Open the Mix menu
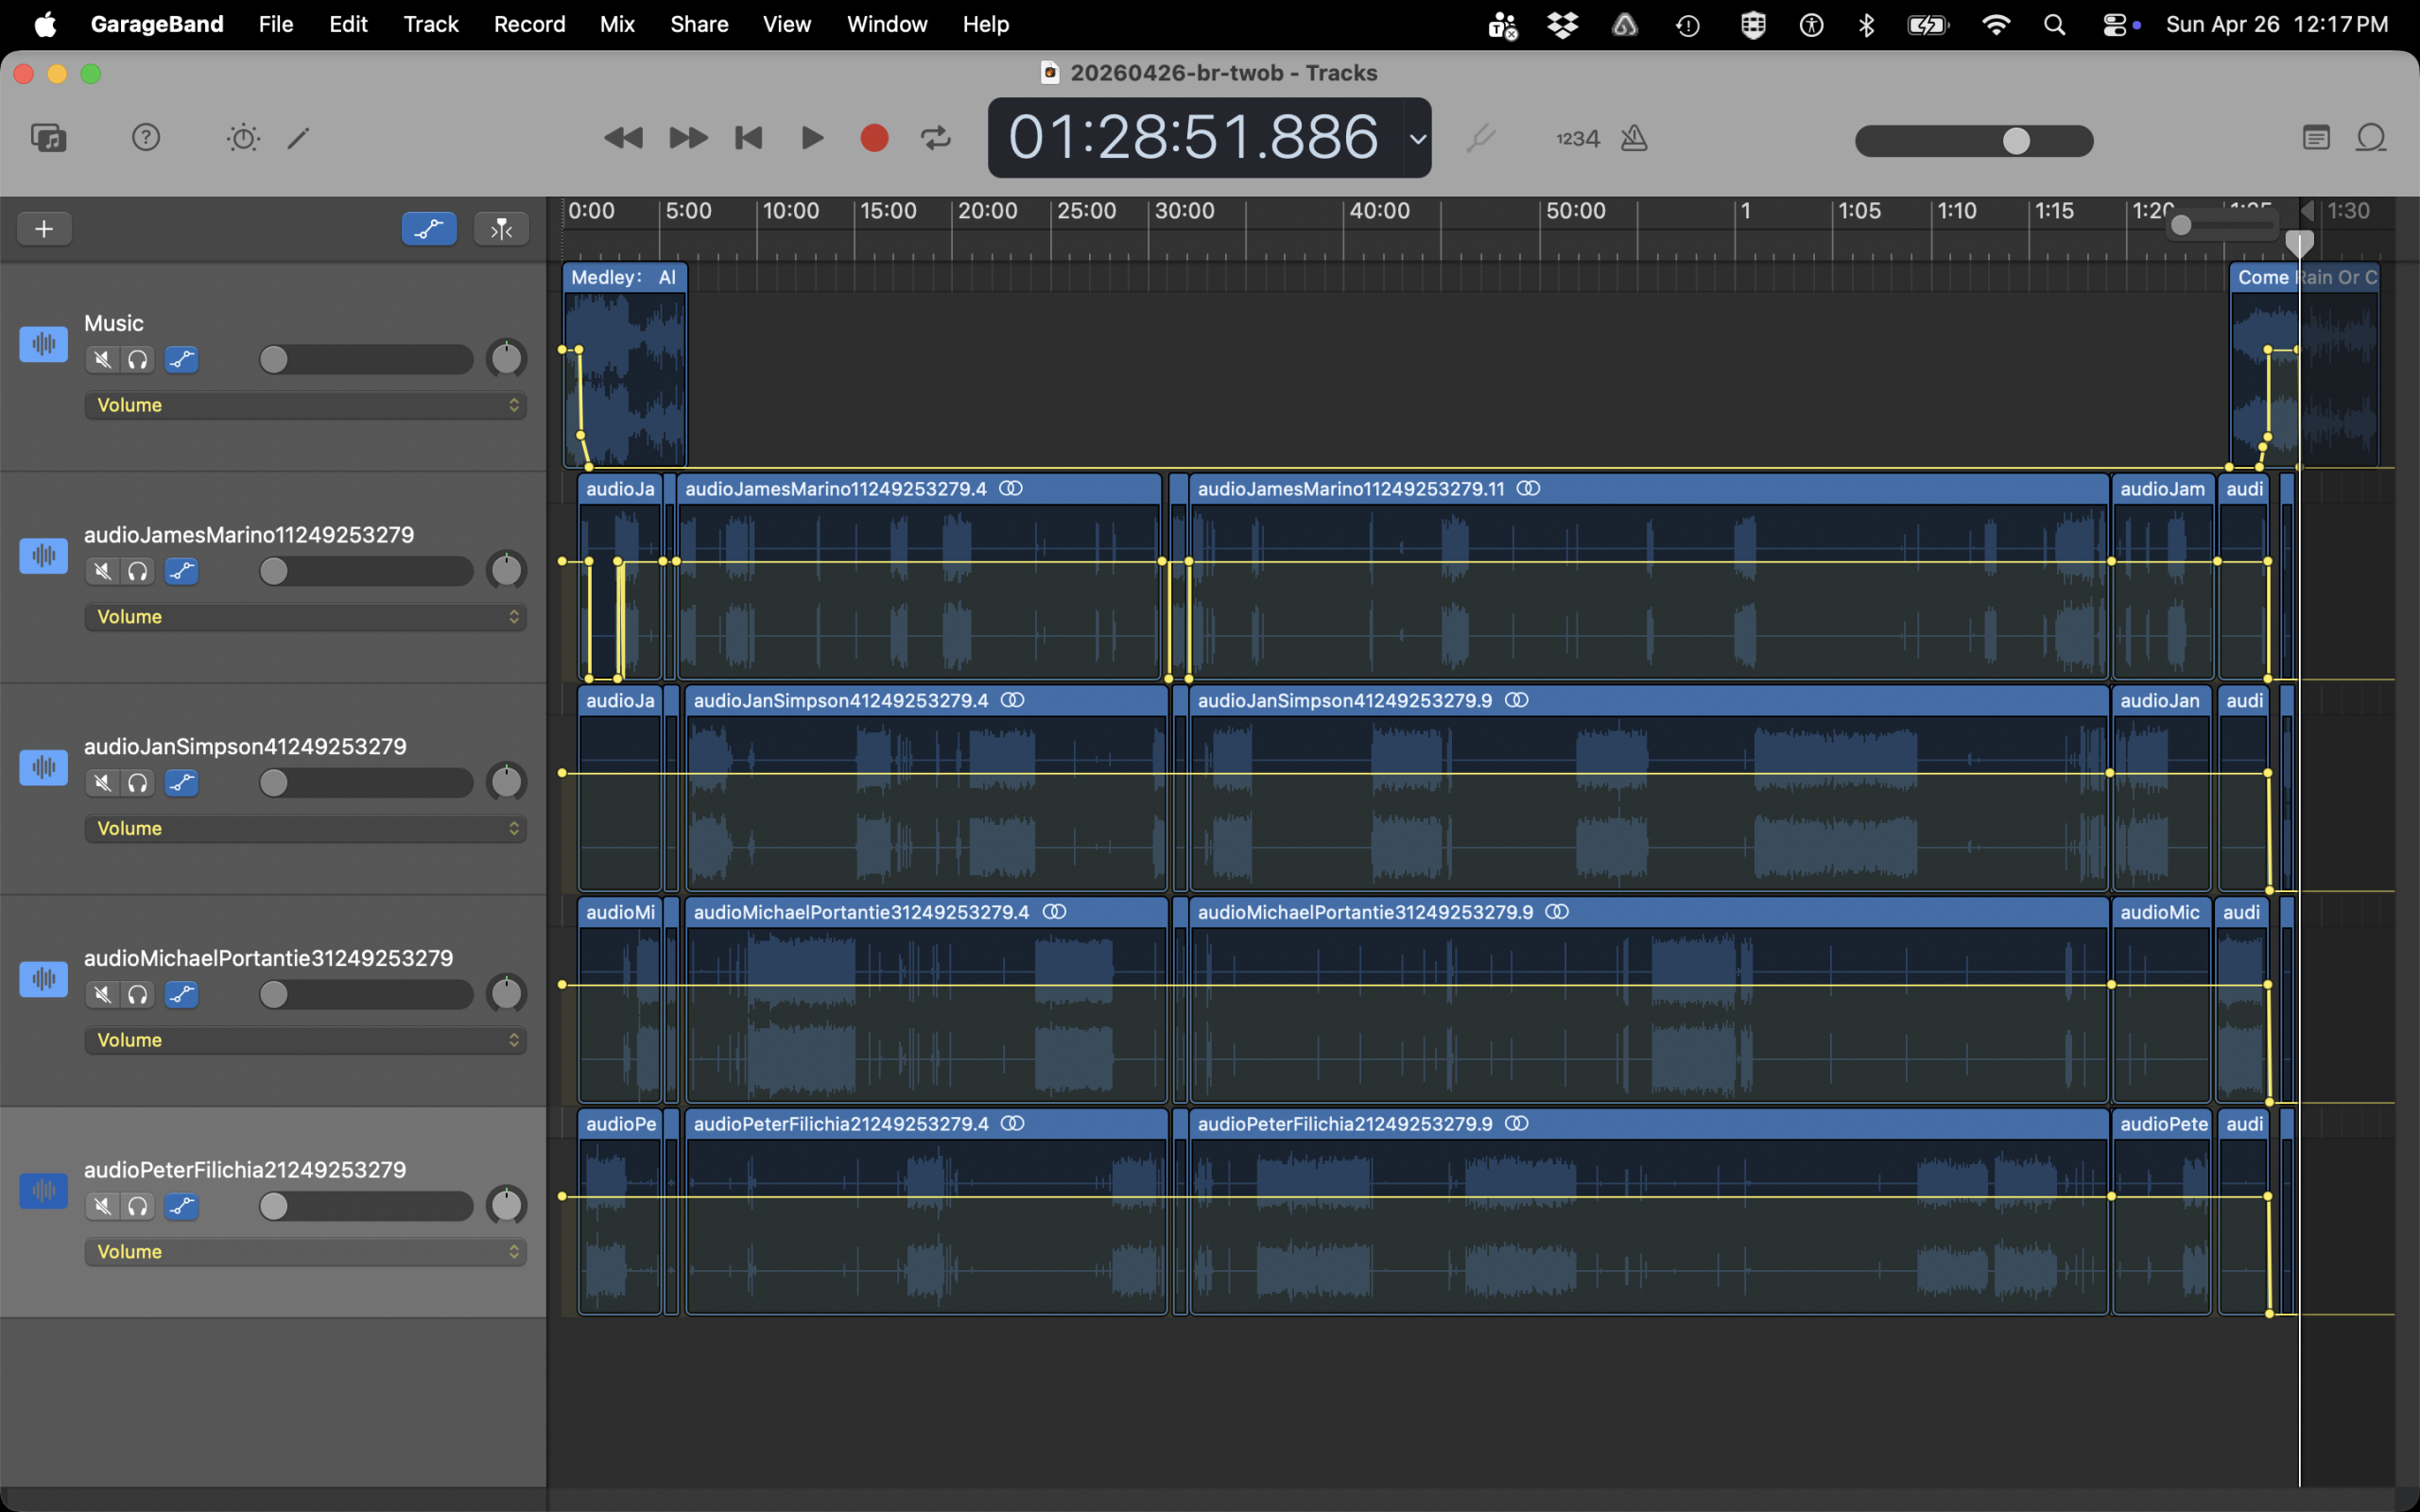Viewport: 2420px width, 1512px height. tap(617, 24)
